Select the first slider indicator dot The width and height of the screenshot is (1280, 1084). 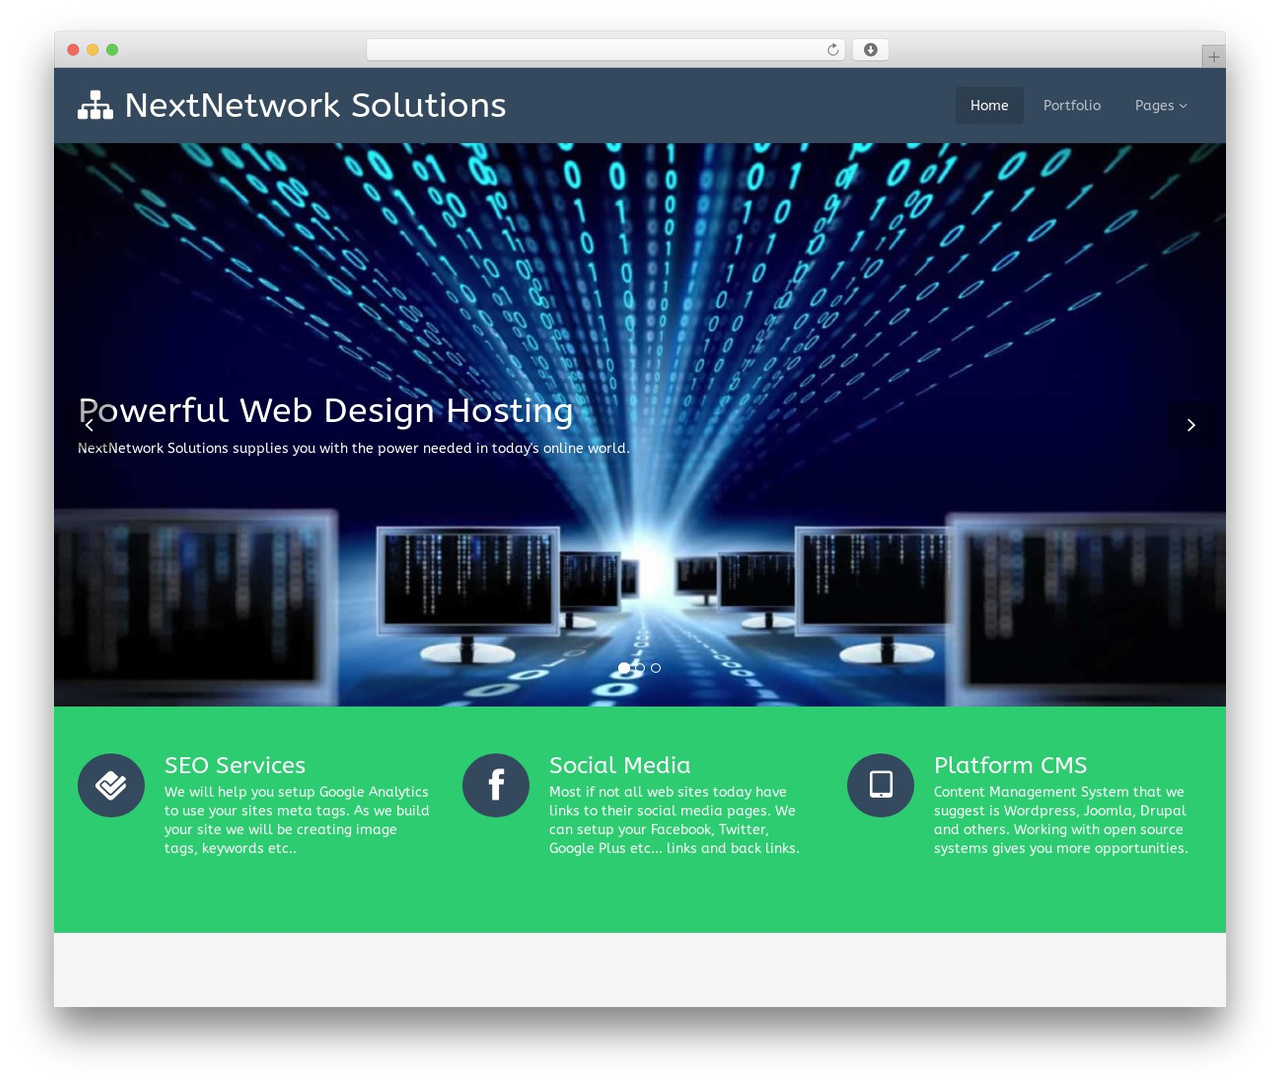pos(624,668)
